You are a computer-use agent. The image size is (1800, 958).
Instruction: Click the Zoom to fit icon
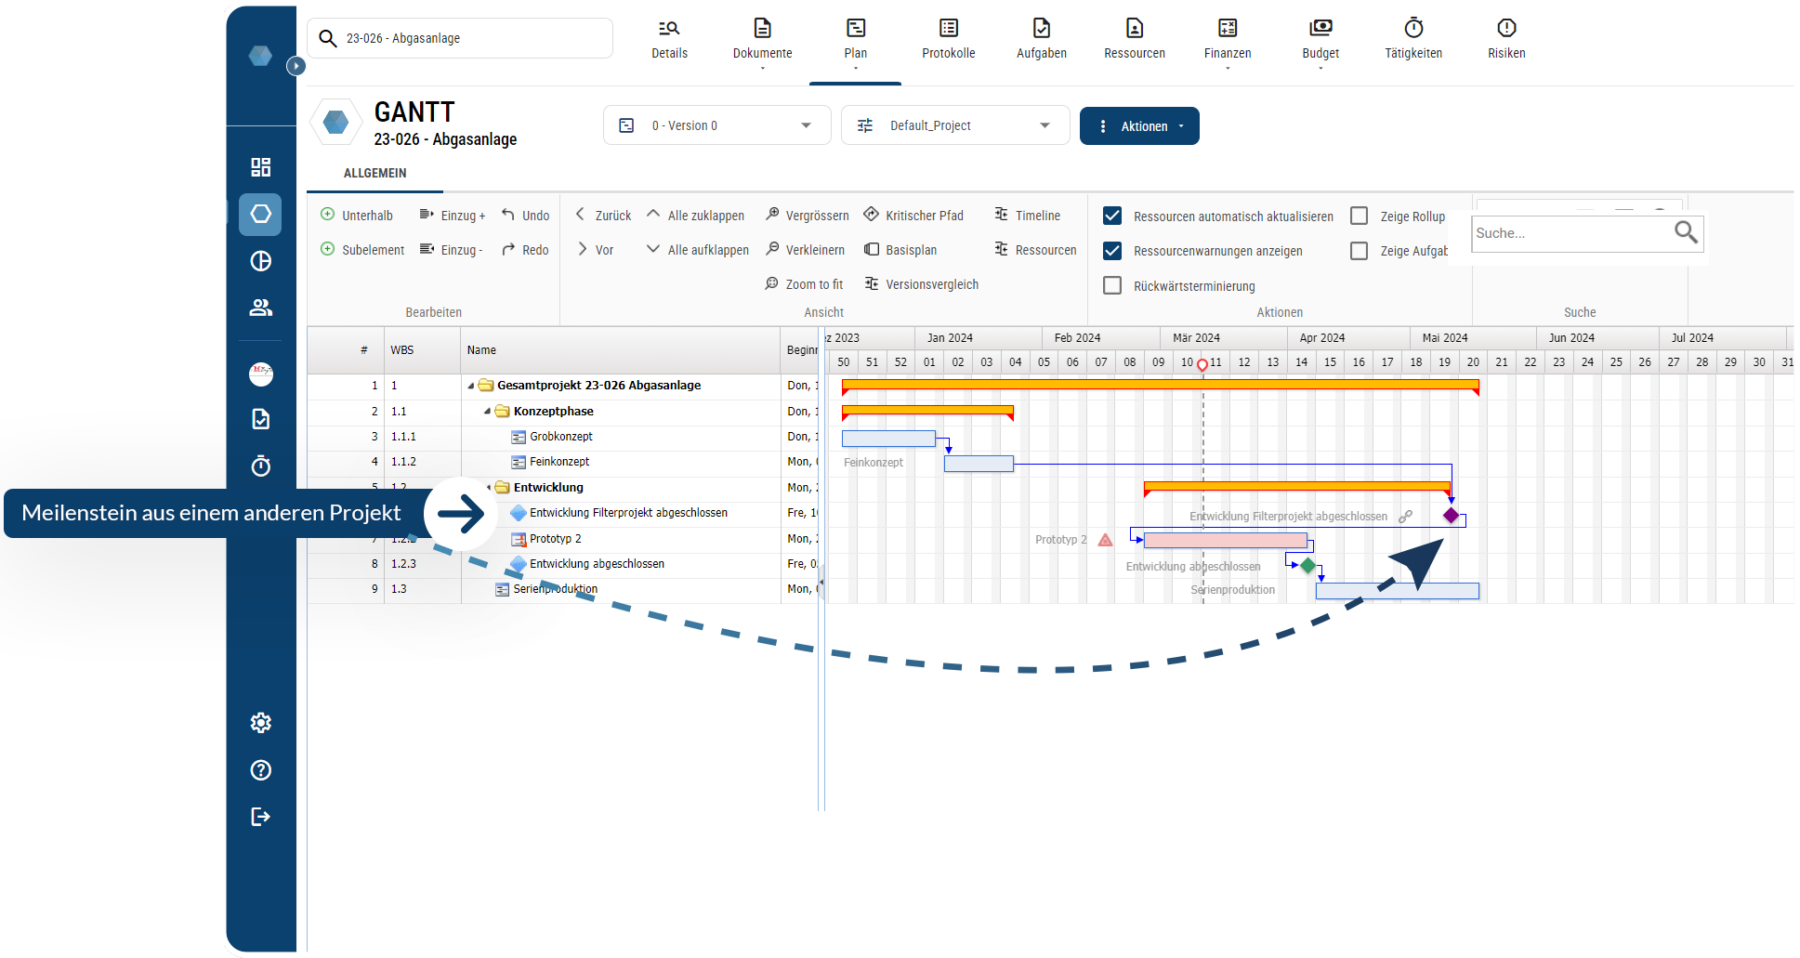[x=771, y=284]
